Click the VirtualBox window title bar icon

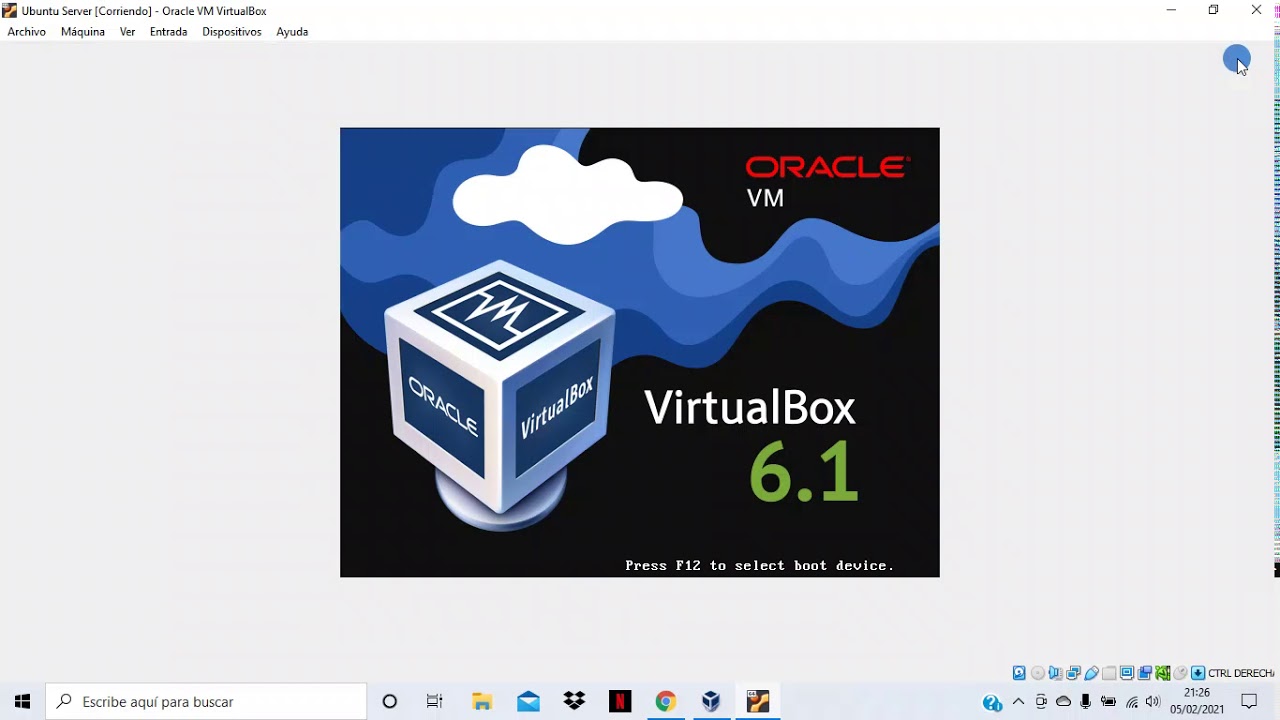[10, 11]
